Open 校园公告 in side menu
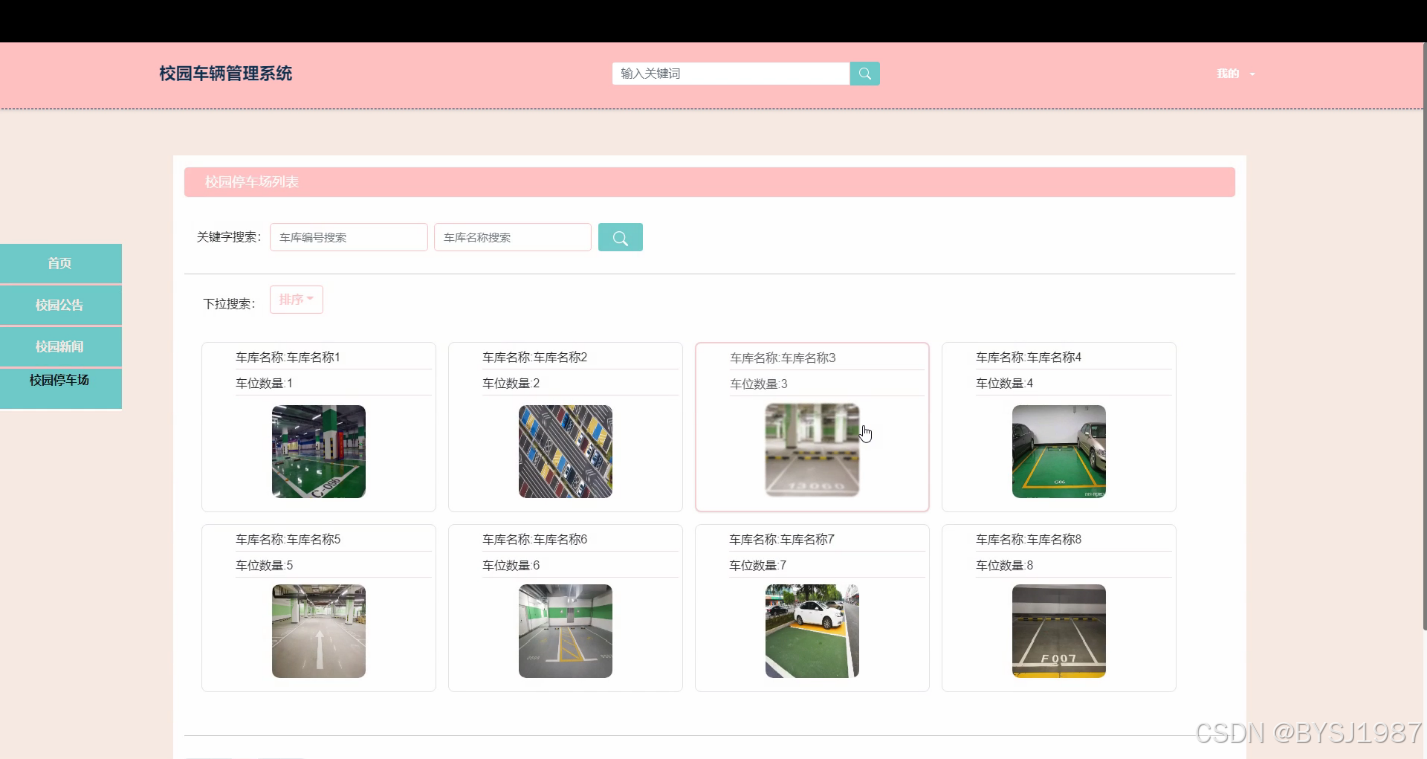The height and width of the screenshot is (759, 1427). 60,305
